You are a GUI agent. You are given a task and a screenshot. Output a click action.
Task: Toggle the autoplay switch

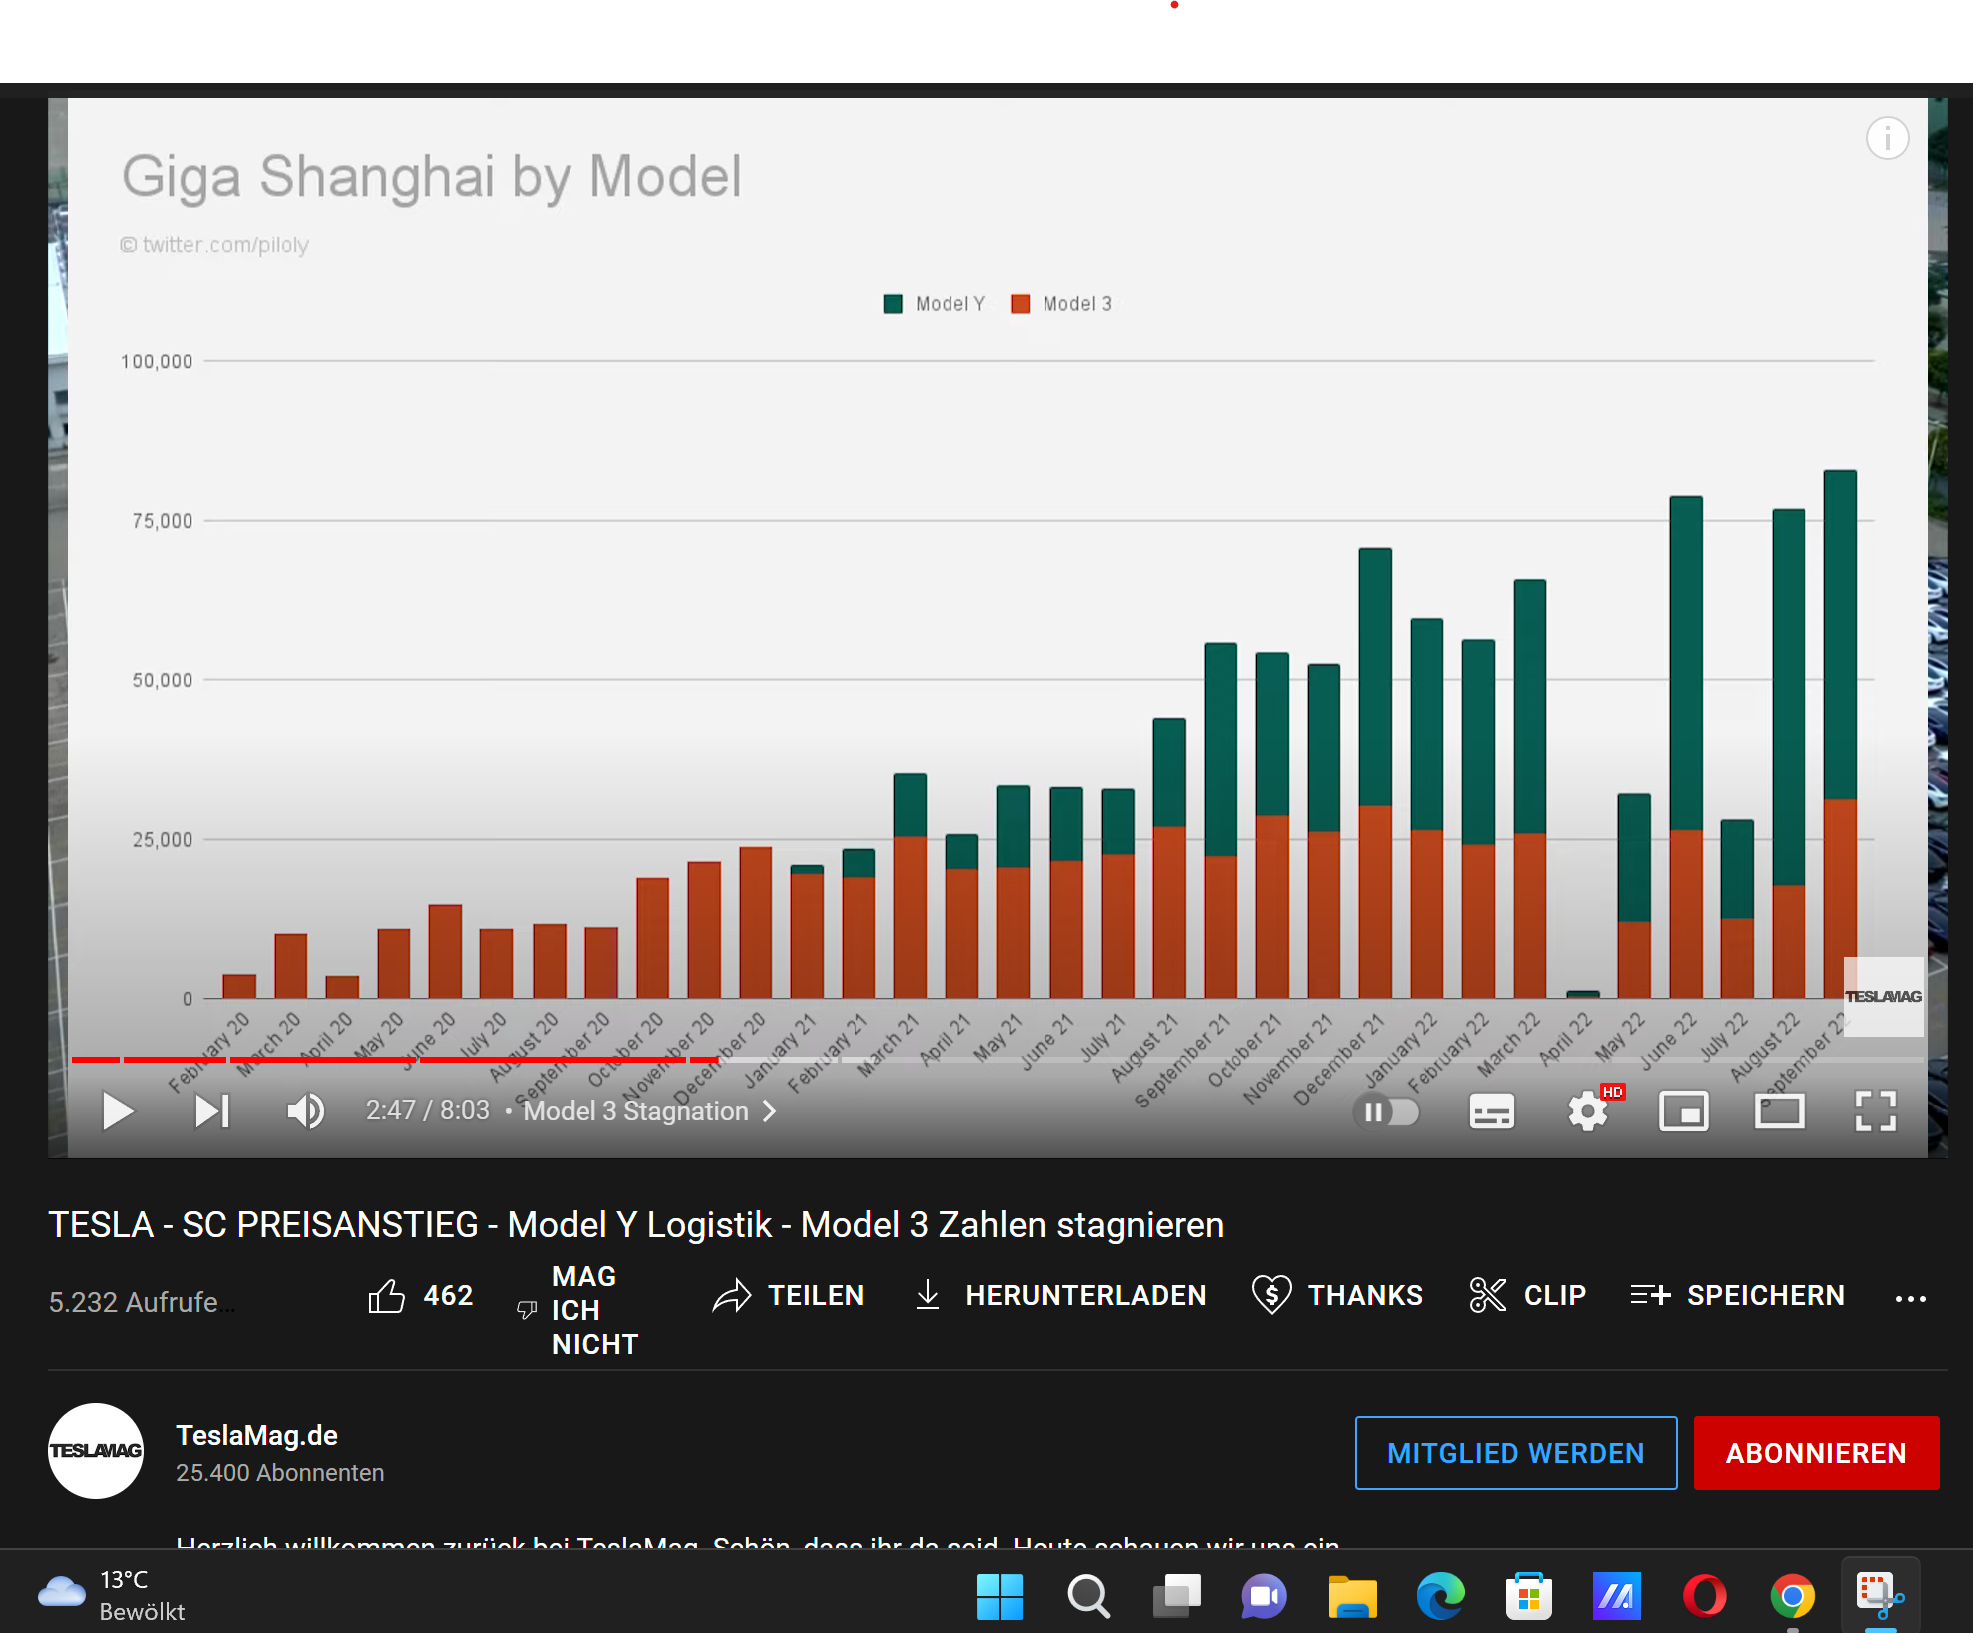coord(1386,1111)
